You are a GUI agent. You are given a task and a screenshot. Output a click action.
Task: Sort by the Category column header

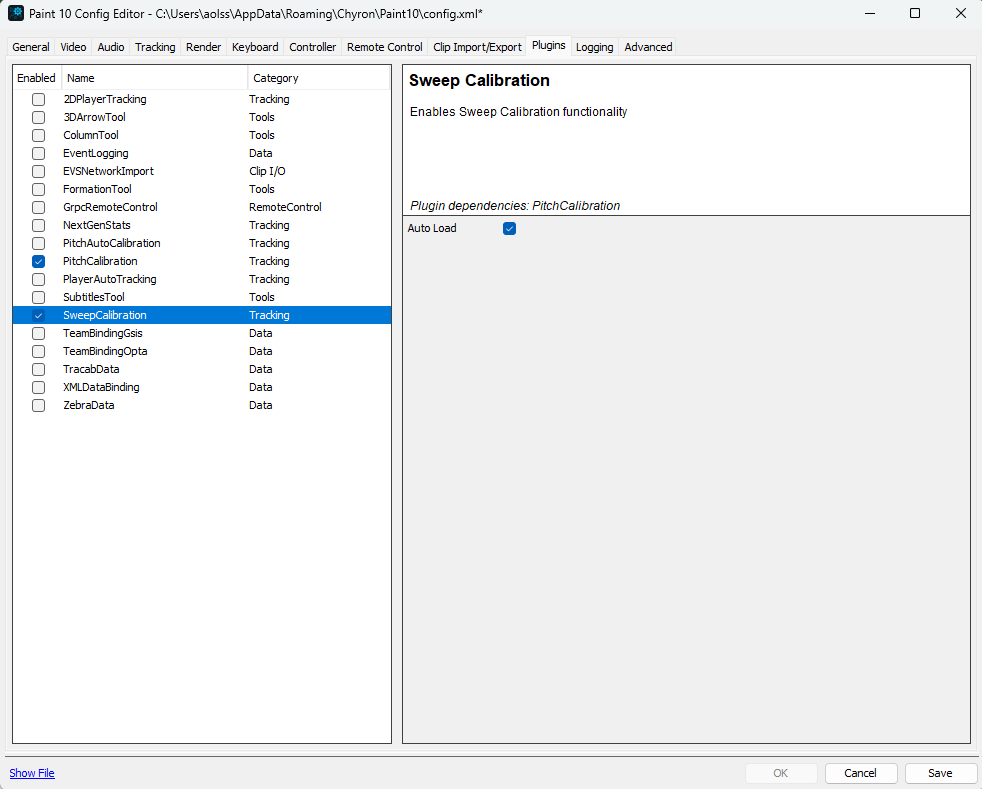click(319, 78)
